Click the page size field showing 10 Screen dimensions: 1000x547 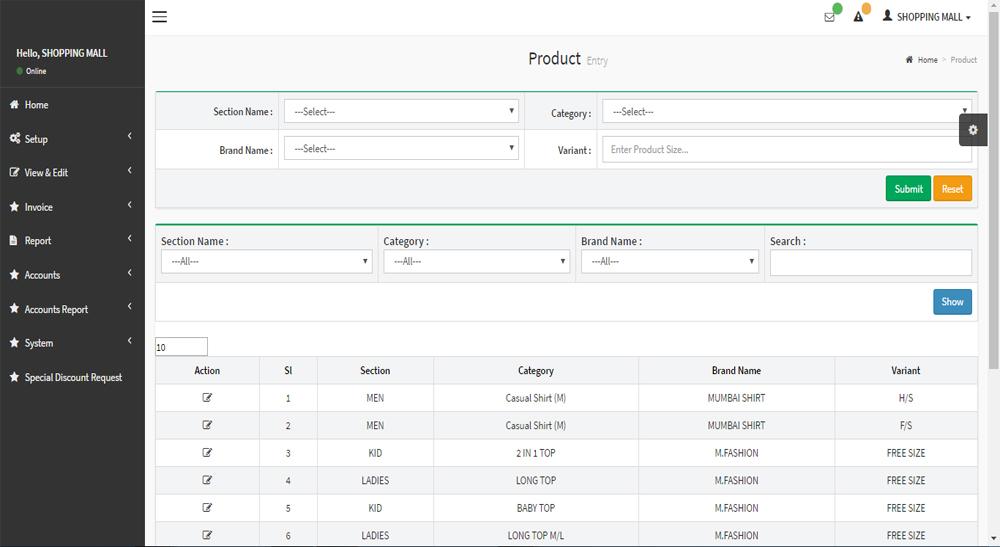coord(182,347)
